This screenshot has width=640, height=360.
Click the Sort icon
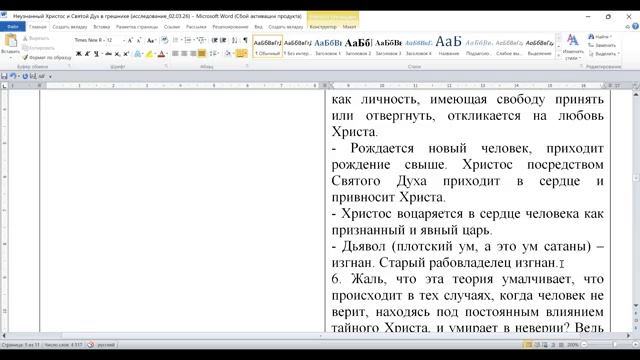pos(235,40)
